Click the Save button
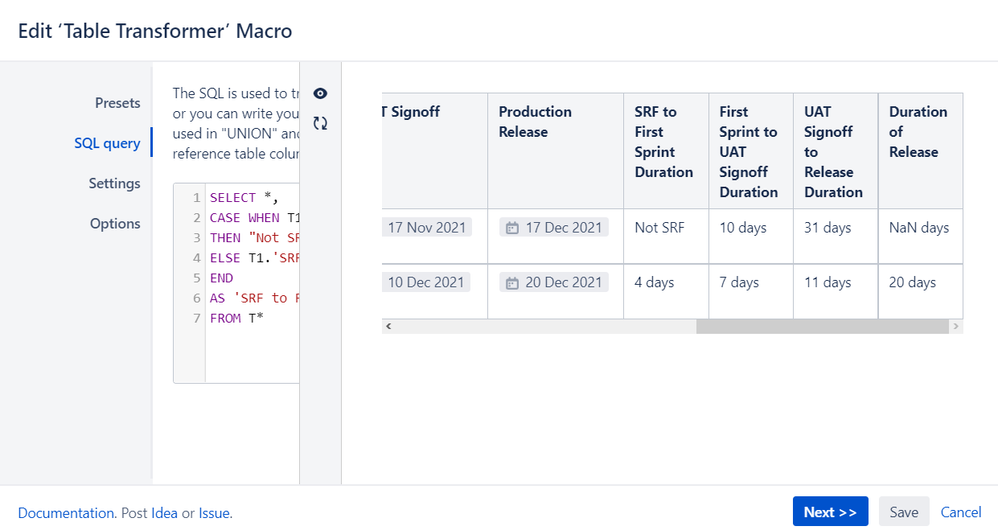 click(903, 512)
